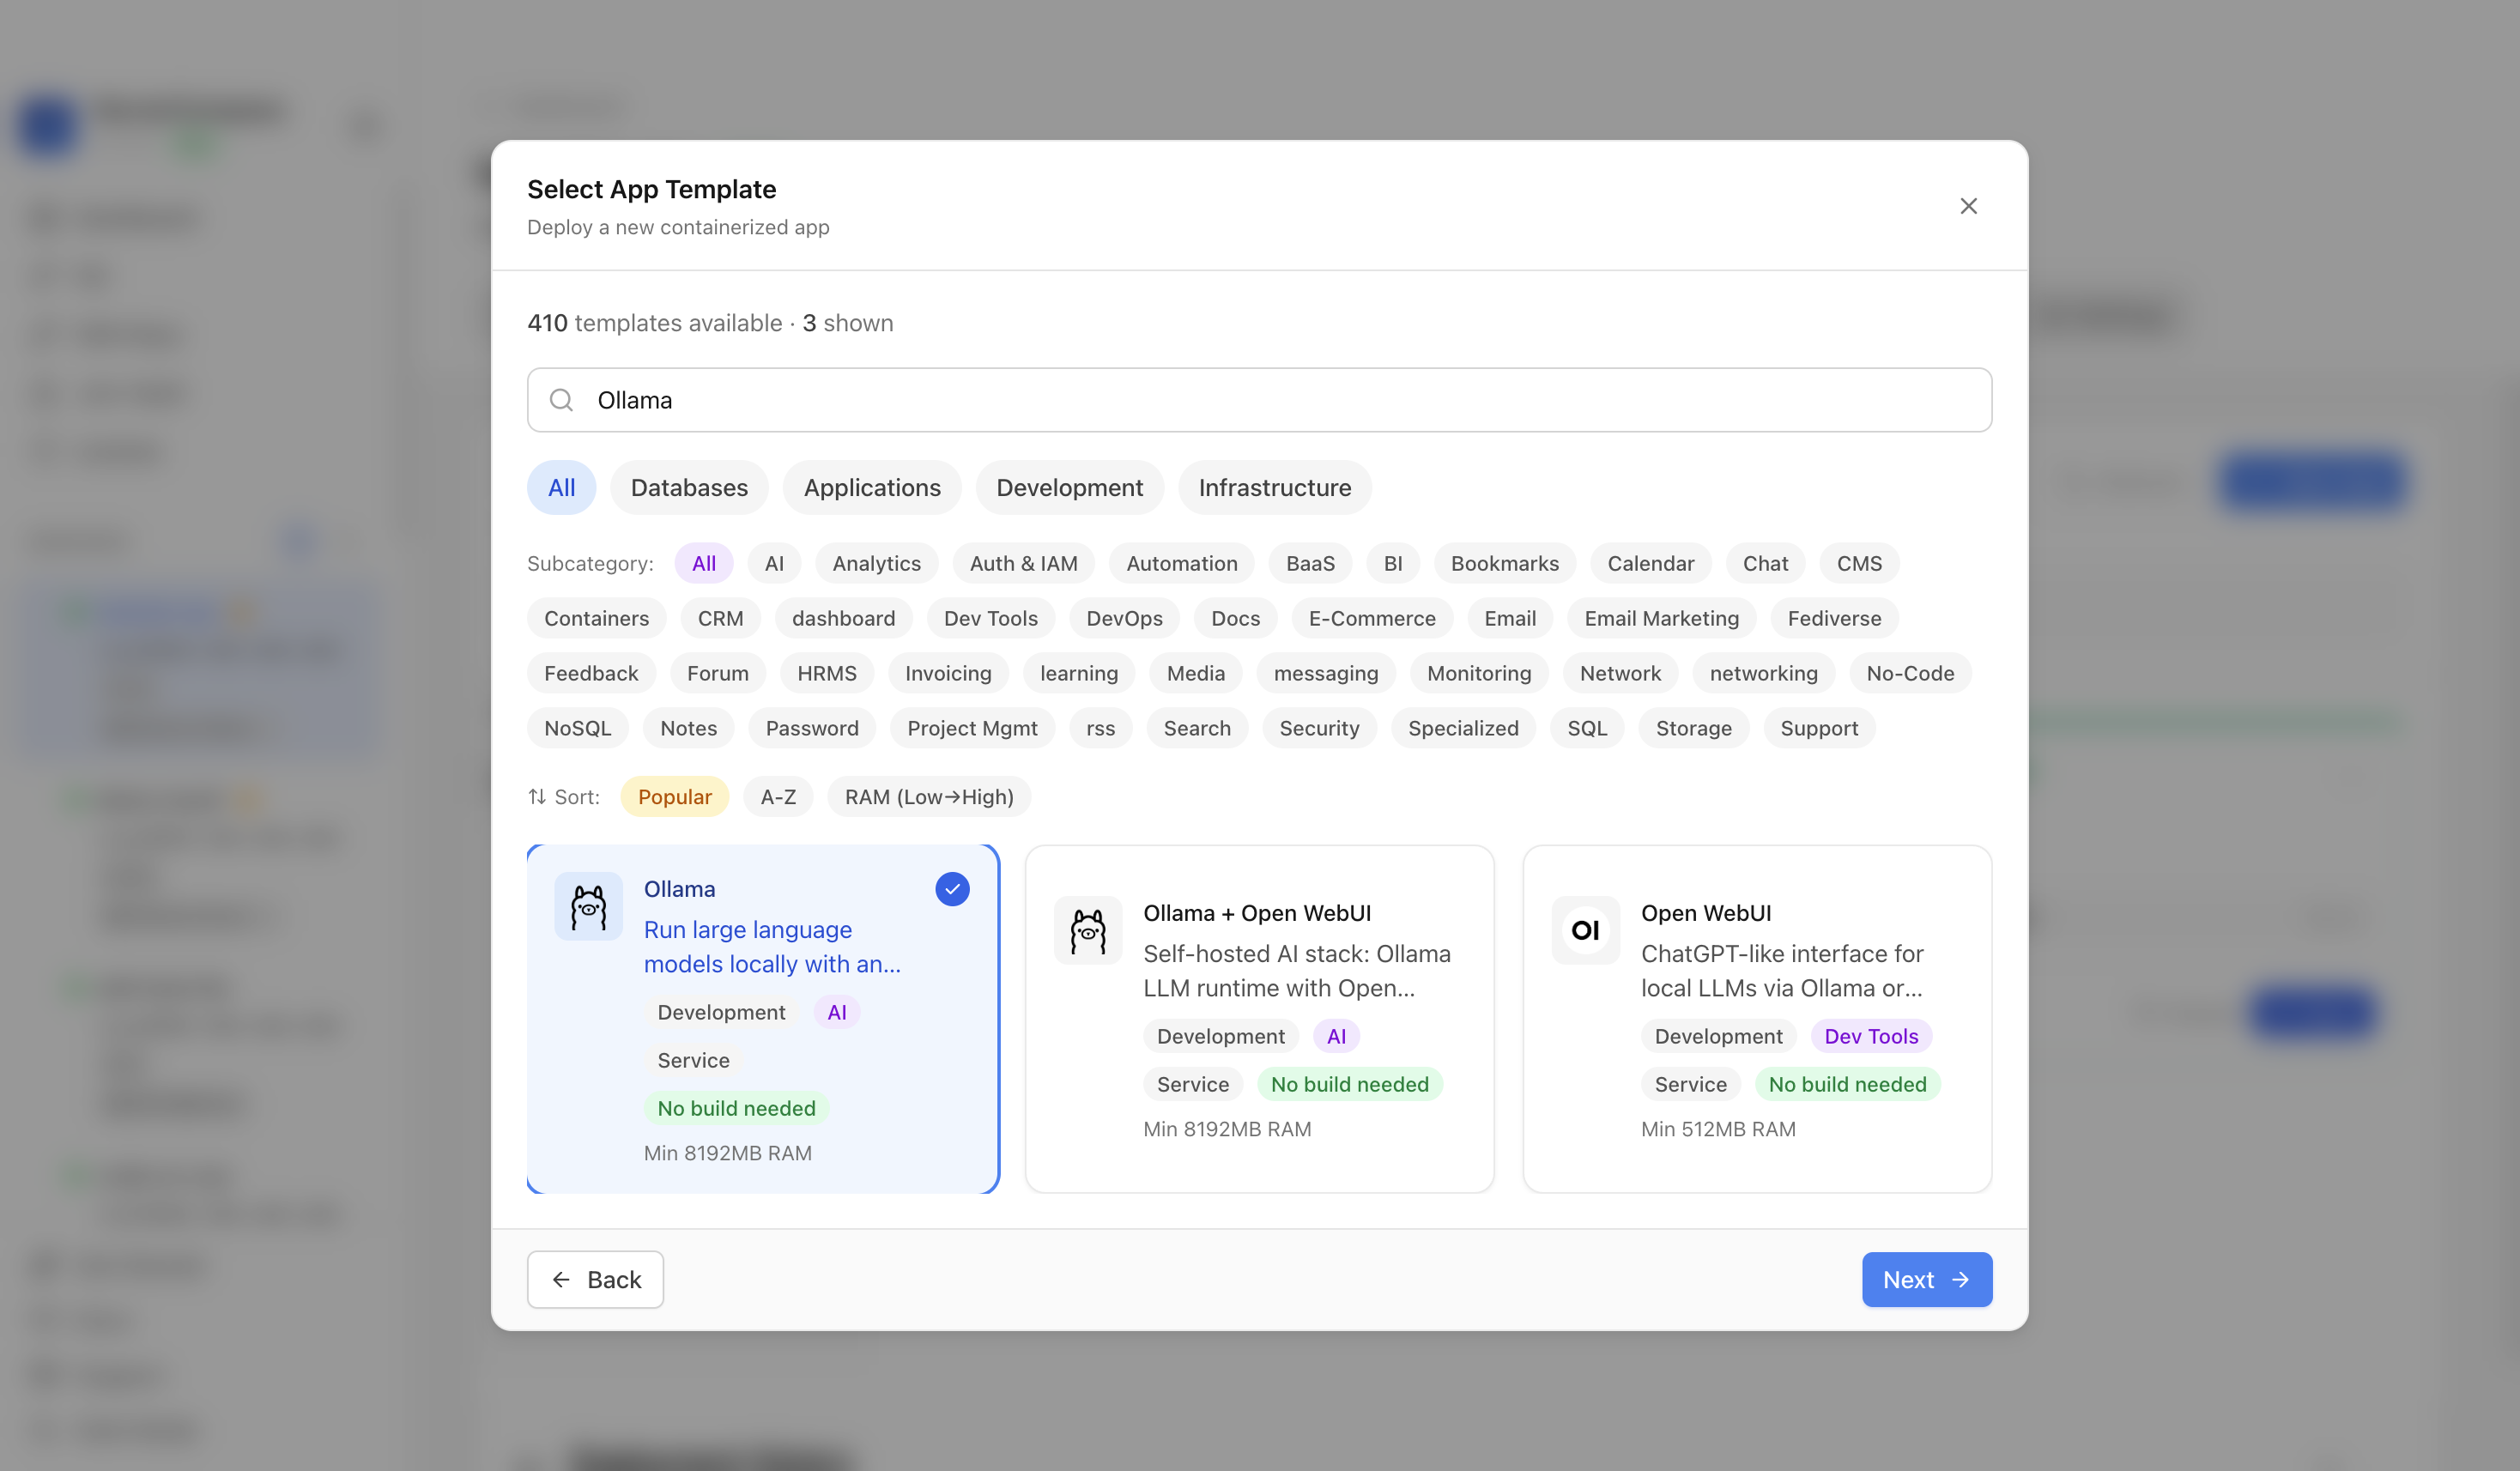The height and width of the screenshot is (1471, 2520).
Task: Filter by Media subcategory
Action: click(x=1195, y=674)
